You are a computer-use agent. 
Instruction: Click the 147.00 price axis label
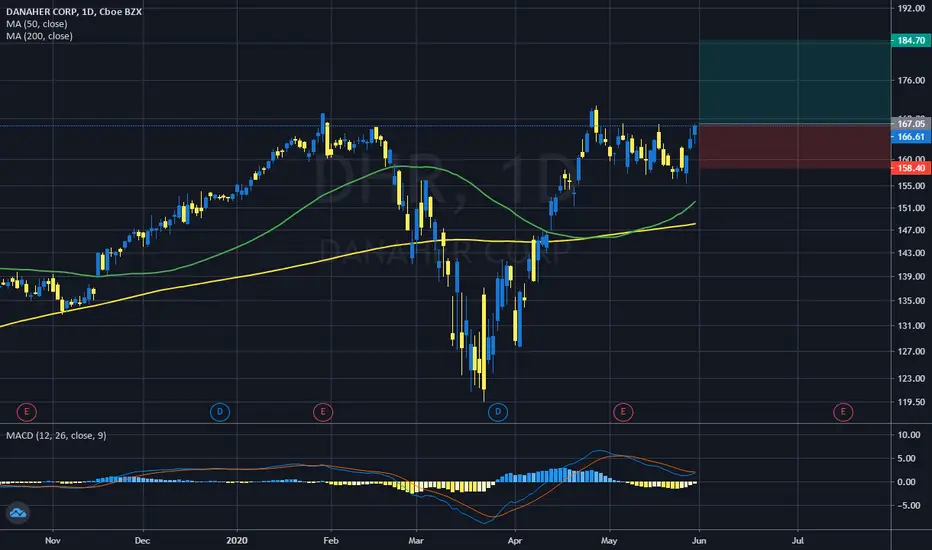pos(911,230)
